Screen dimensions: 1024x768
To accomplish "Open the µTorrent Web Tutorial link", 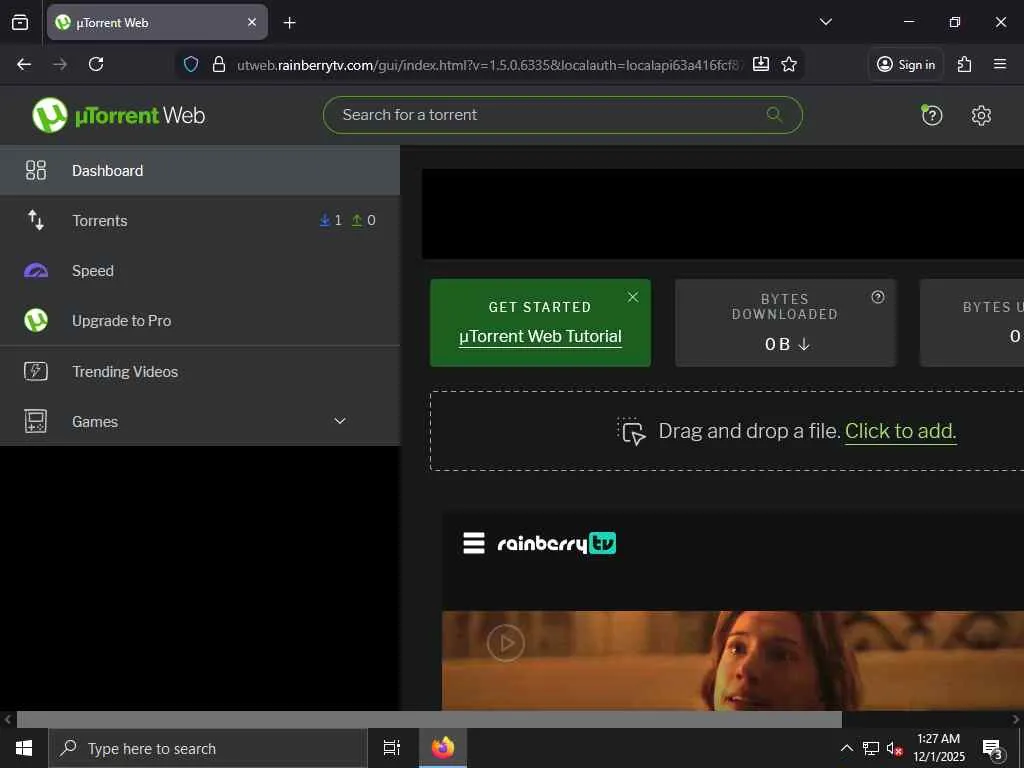I will click(x=540, y=336).
